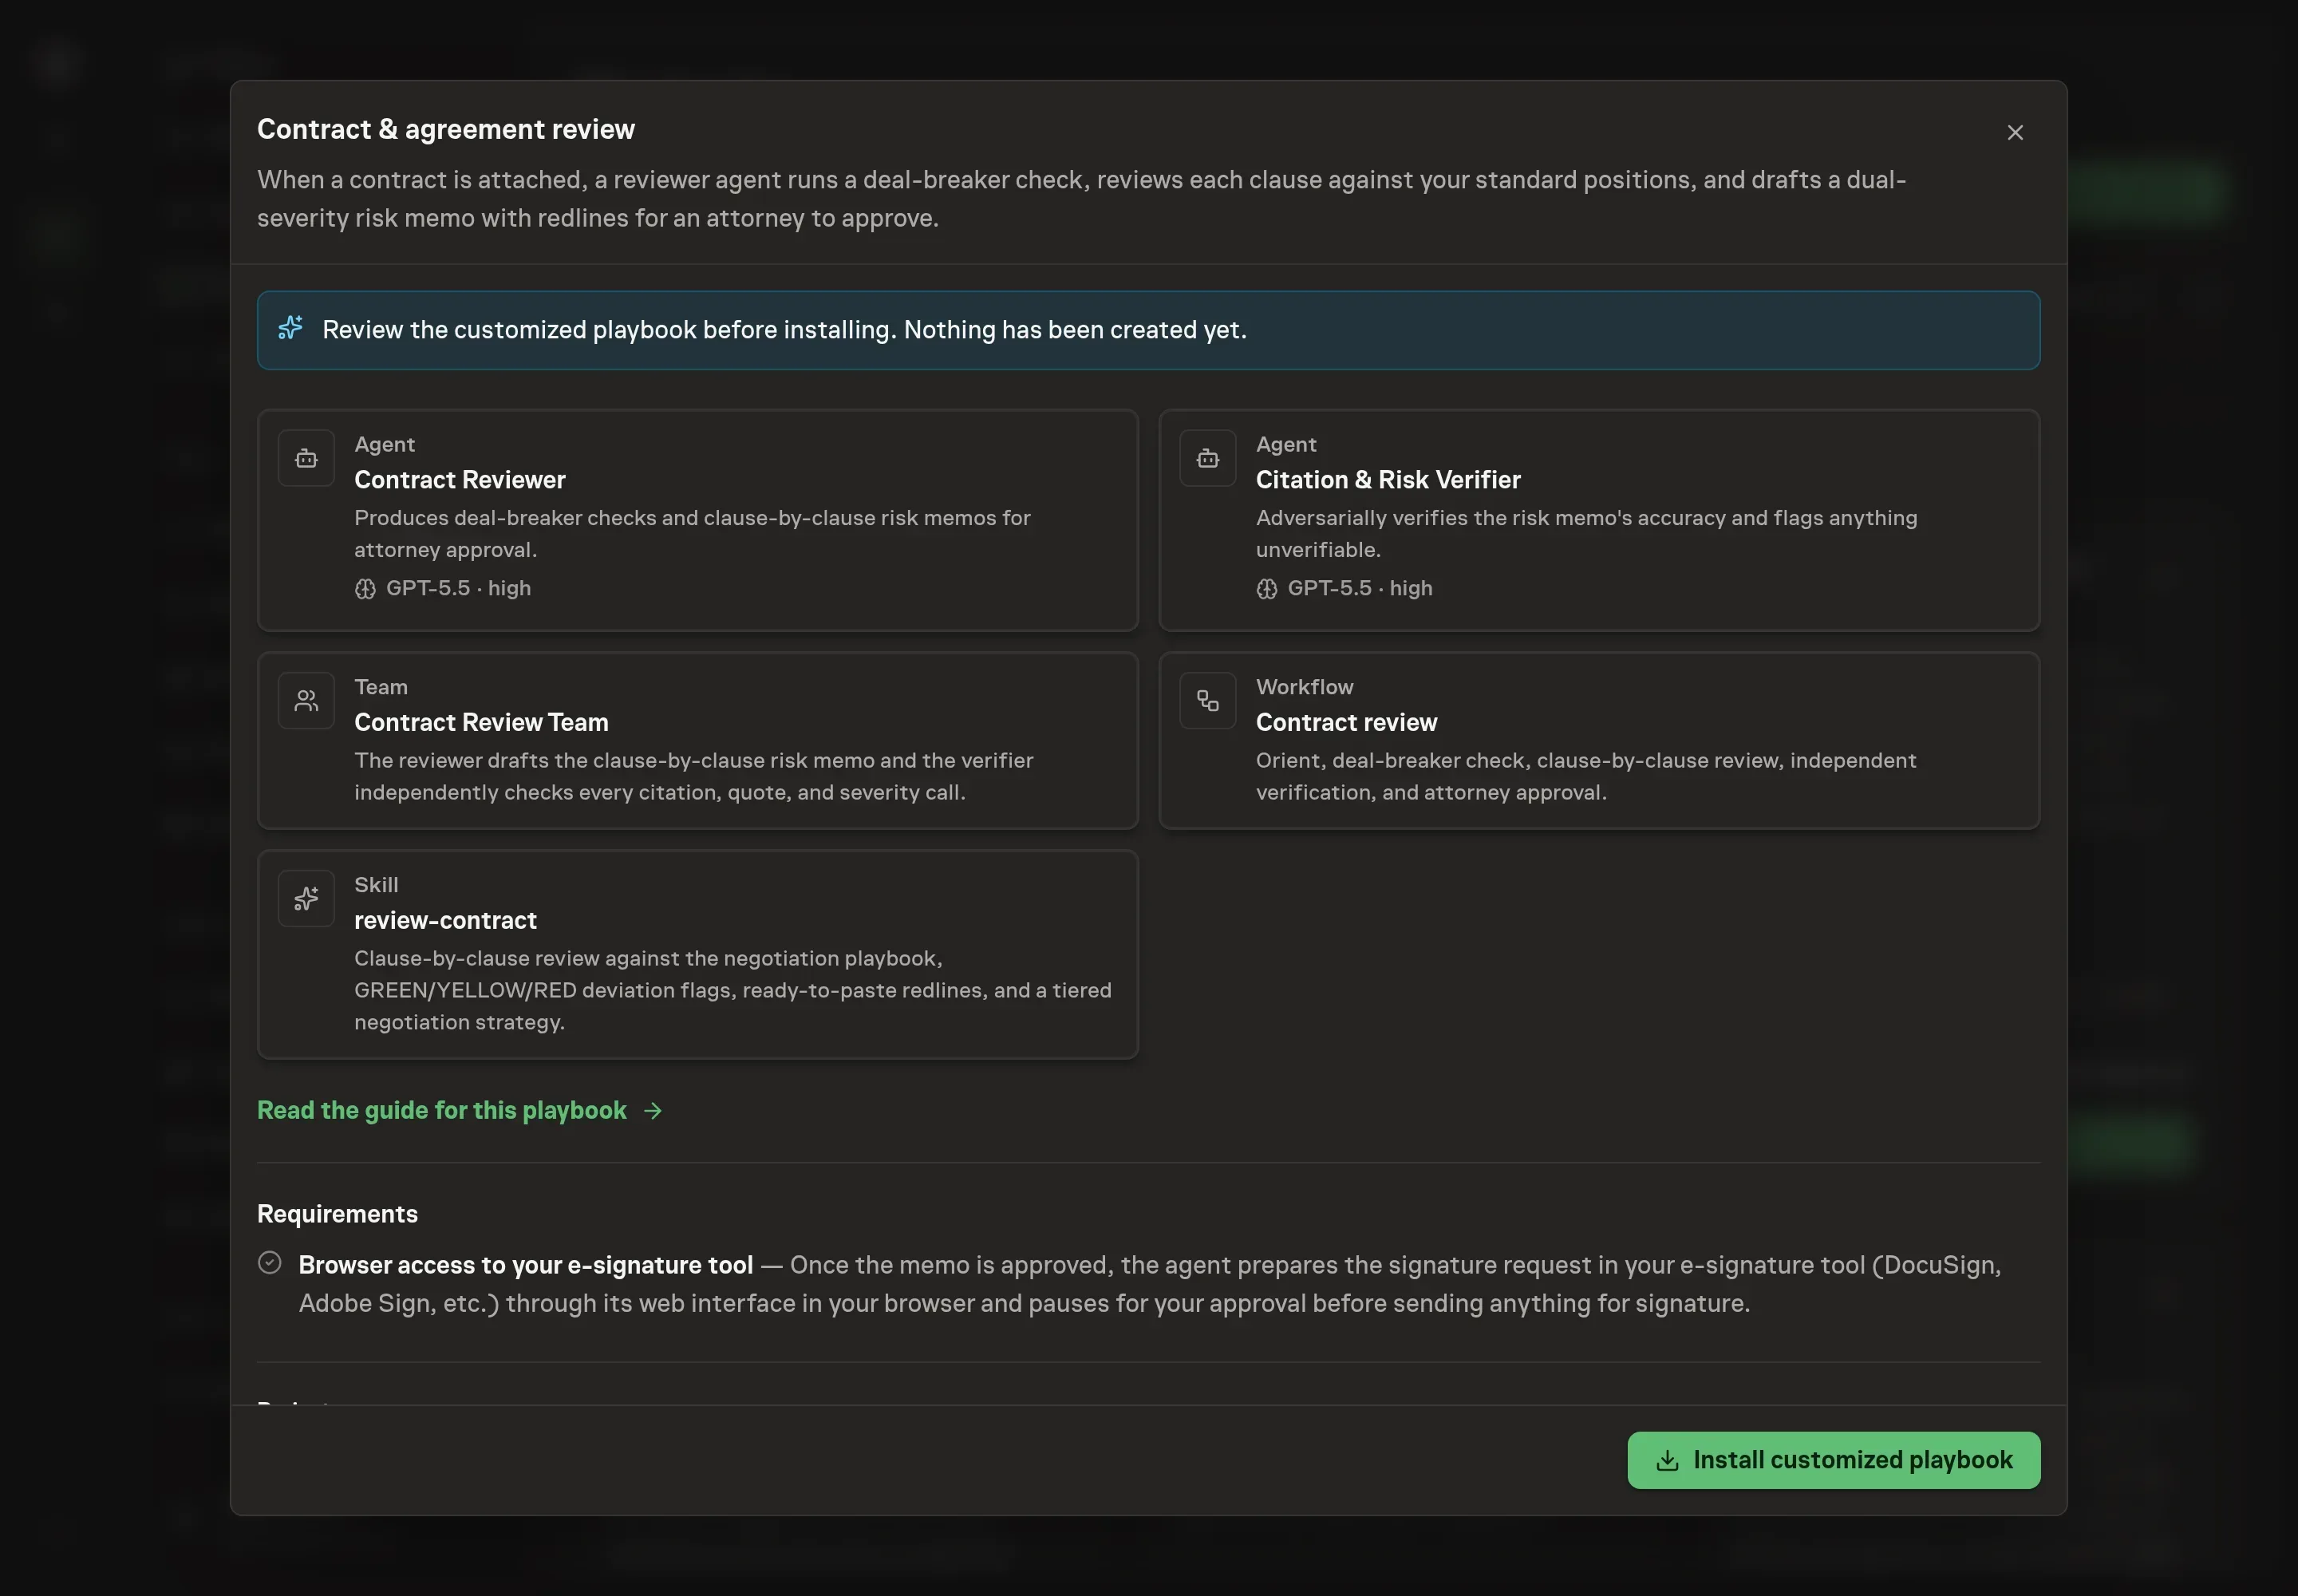This screenshot has width=2298, height=1596.
Task: Click the Orient, deal-breaker check workflow description
Action: coord(1586,776)
